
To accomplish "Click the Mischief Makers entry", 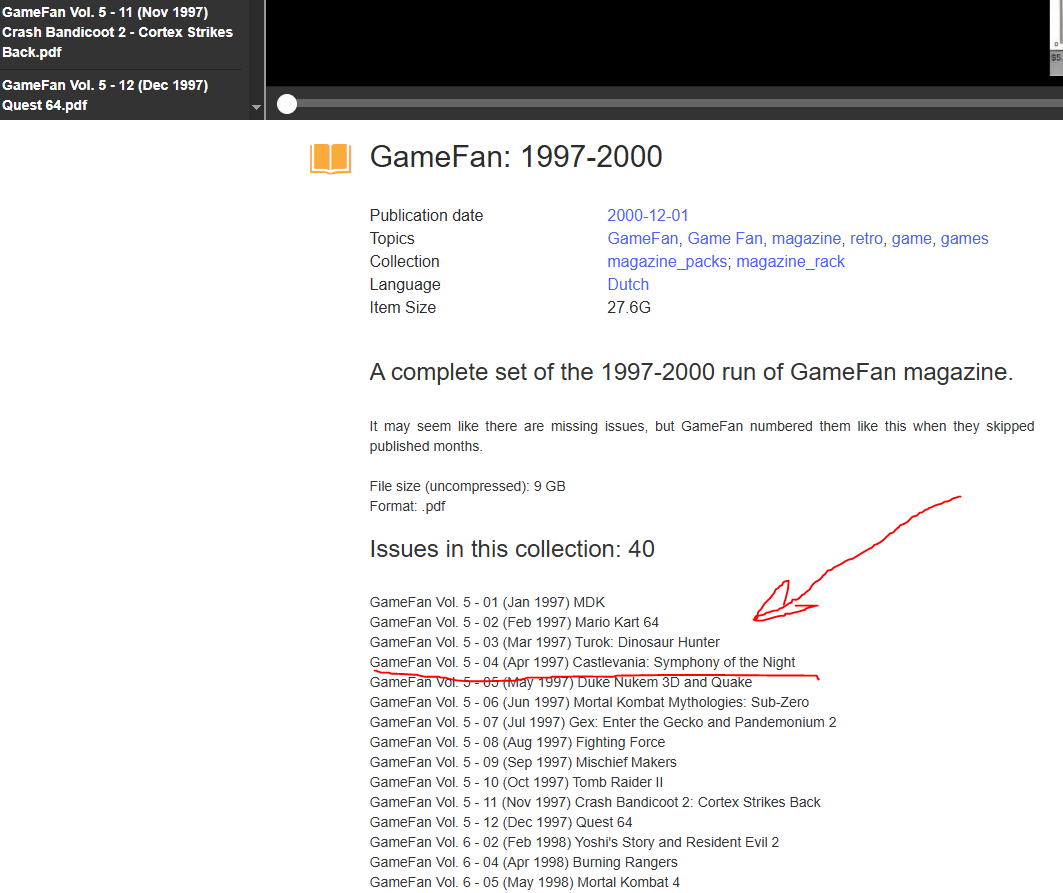I will [x=523, y=762].
